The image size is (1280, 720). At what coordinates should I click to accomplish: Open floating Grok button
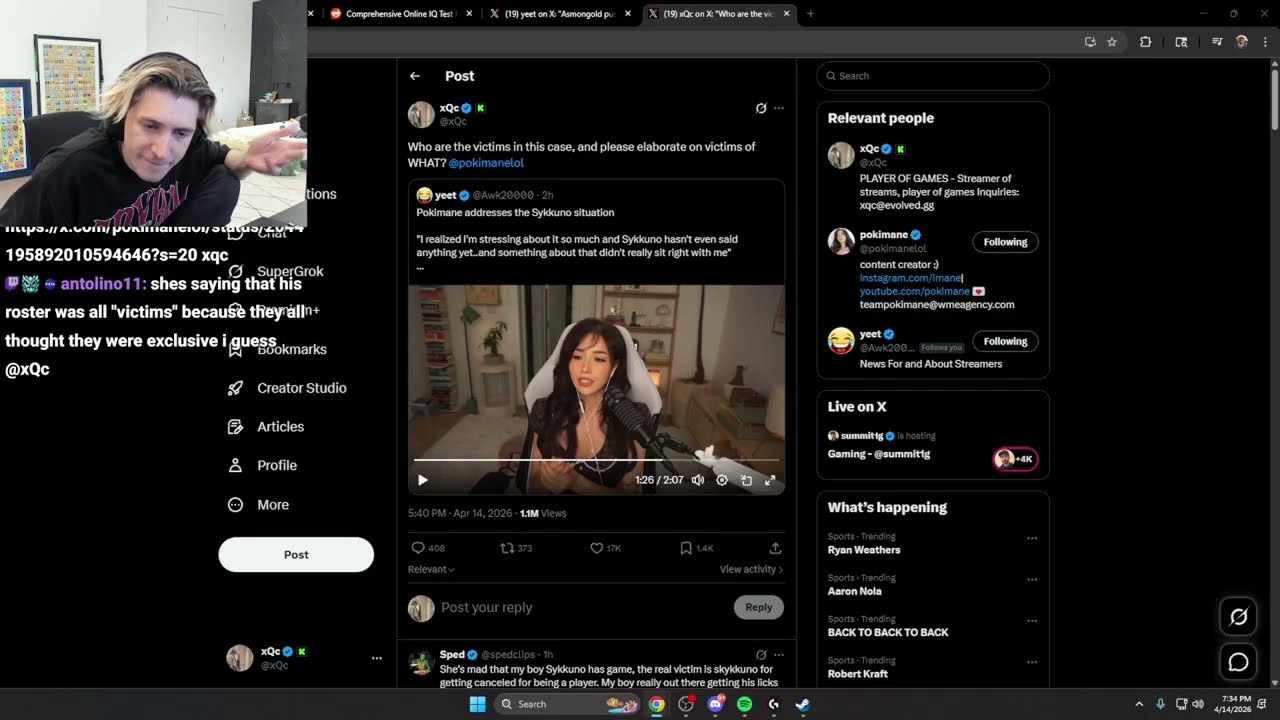click(1238, 617)
